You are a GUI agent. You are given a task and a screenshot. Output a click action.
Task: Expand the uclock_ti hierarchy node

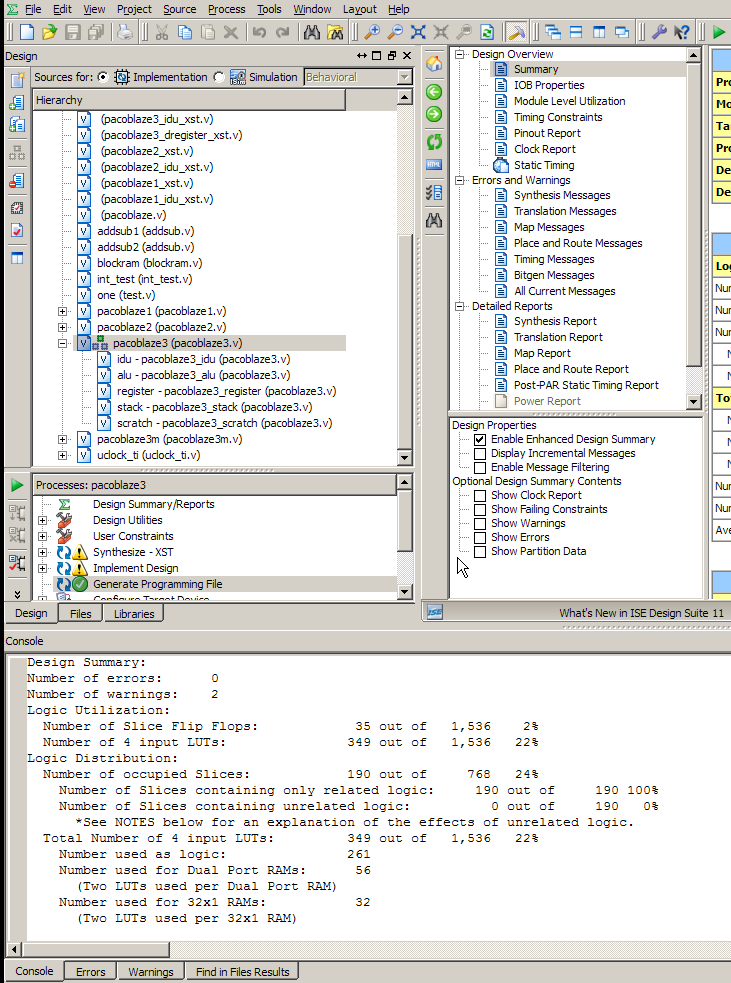[62, 456]
